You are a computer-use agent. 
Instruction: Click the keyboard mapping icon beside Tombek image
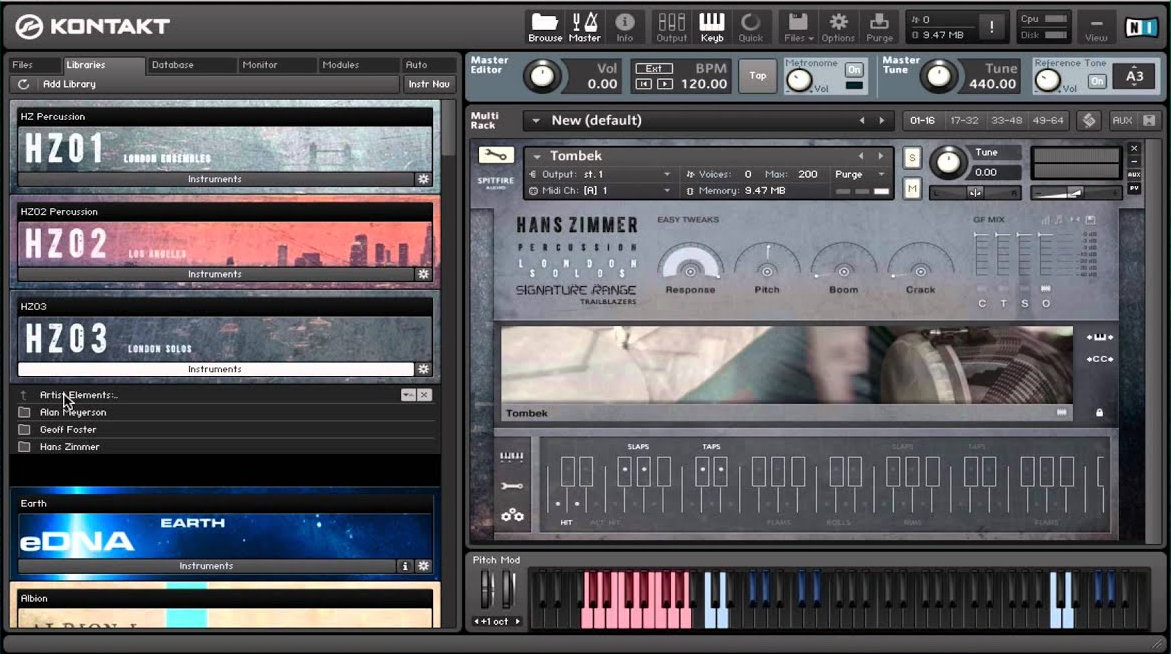pyautogui.click(x=1099, y=337)
